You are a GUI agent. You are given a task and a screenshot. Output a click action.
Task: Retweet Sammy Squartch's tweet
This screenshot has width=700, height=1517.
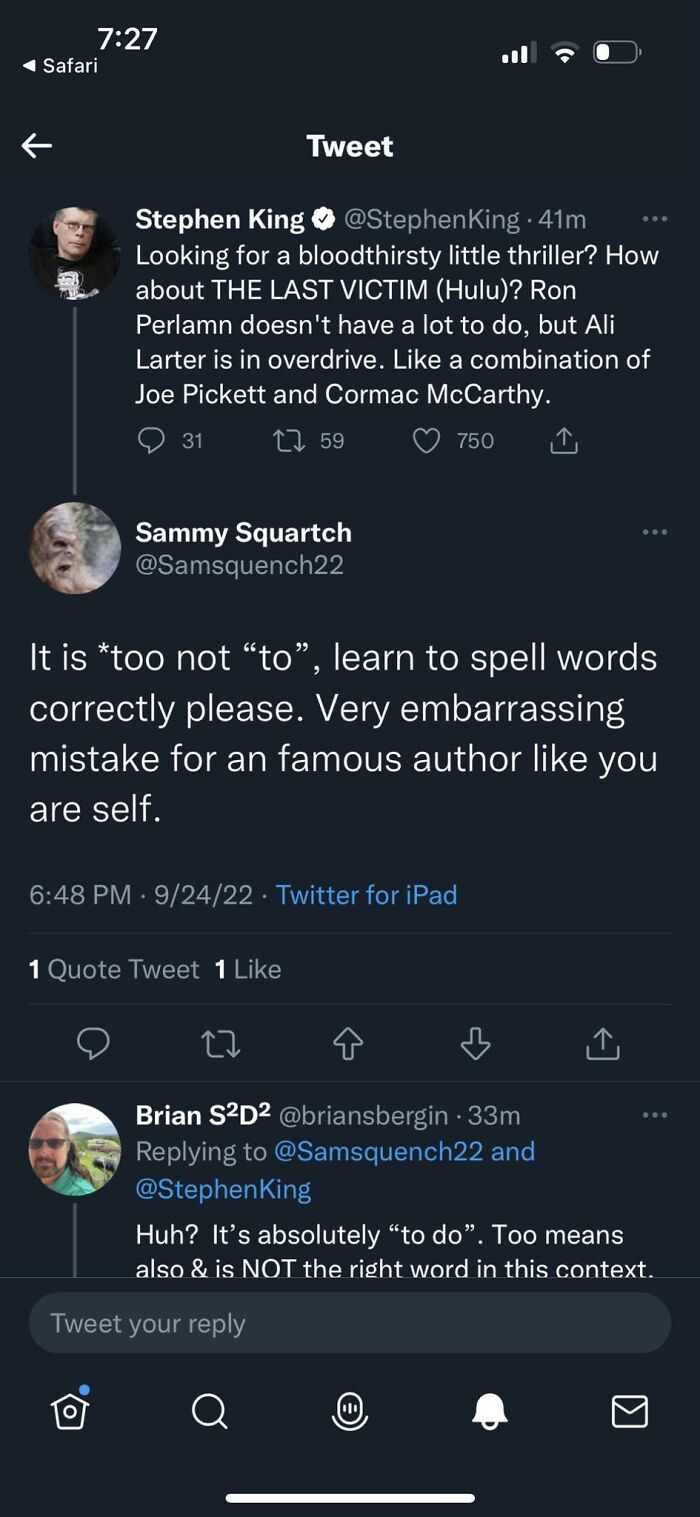point(220,1044)
